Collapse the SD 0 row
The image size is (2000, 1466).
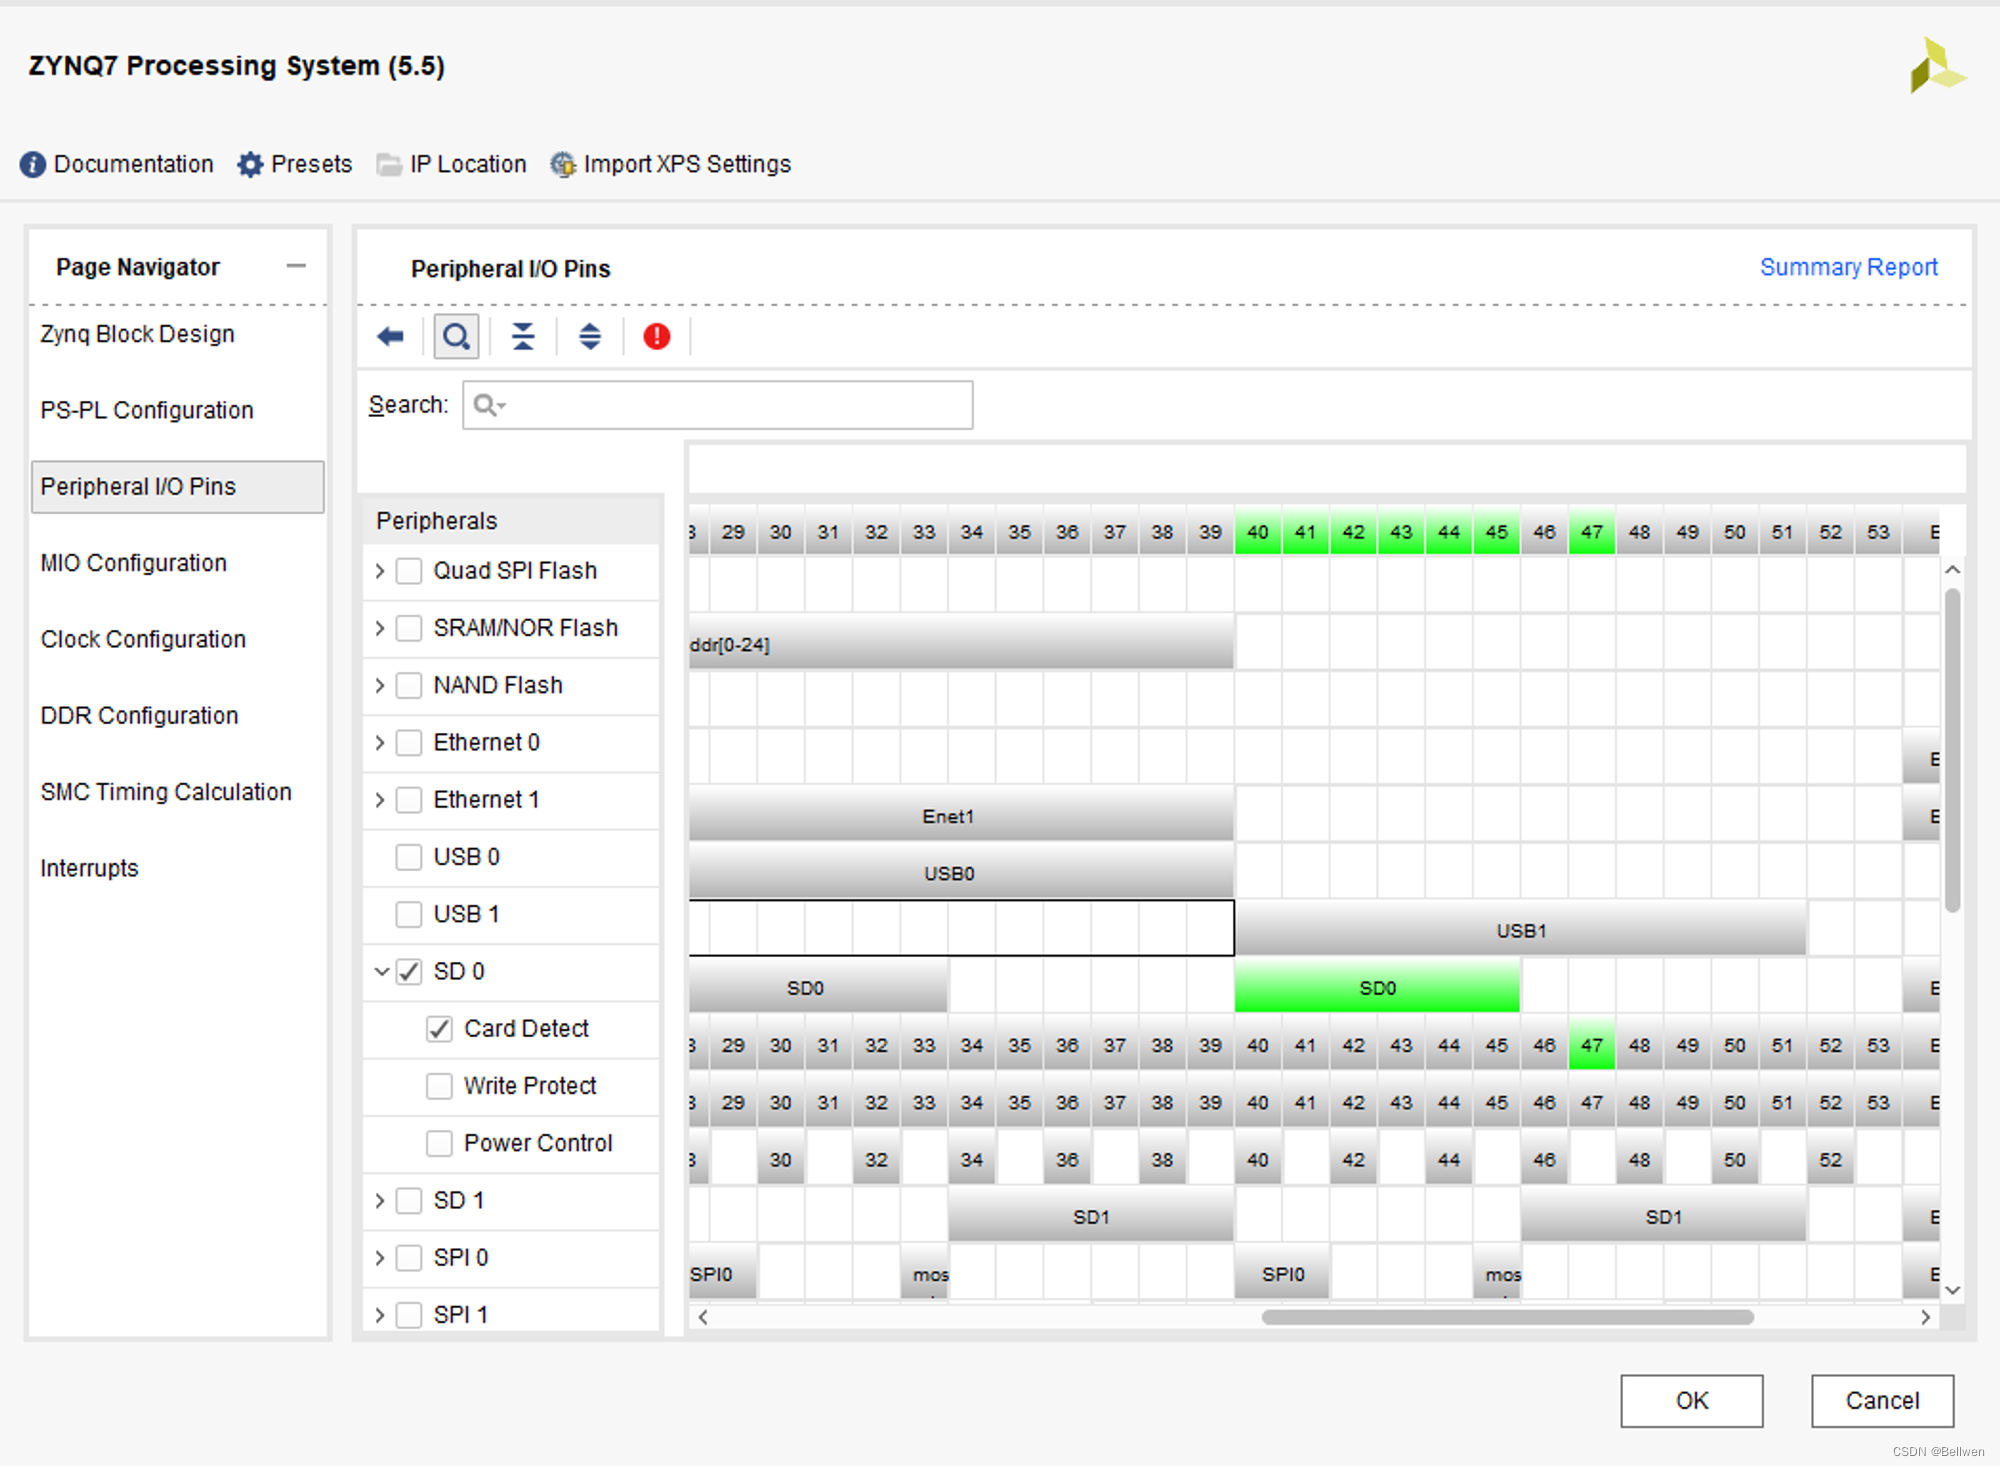tap(381, 971)
